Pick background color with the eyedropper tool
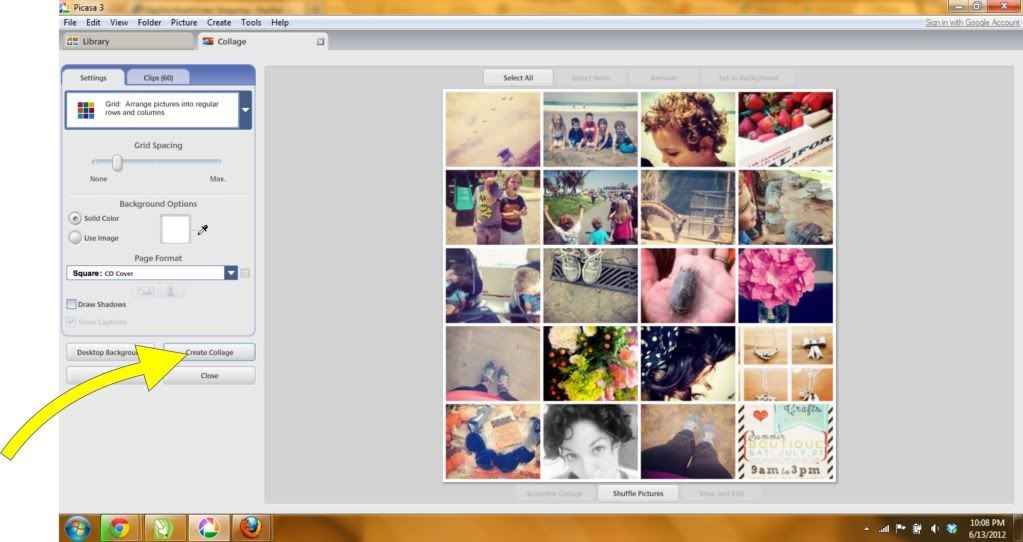Viewport: 1023px width, 542px height. tap(203, 230)
